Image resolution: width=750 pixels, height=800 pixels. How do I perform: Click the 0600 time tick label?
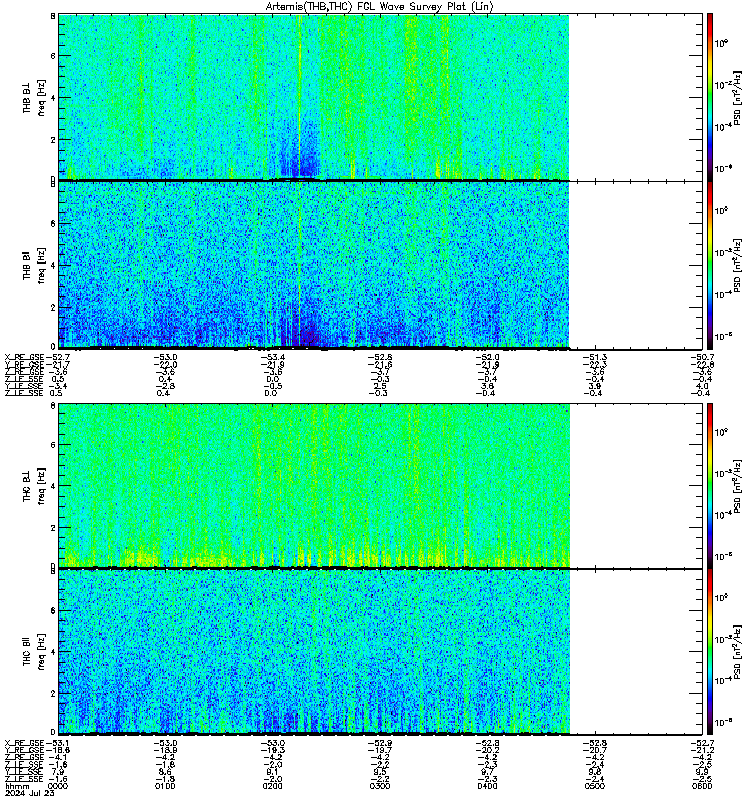pos(702,786)
